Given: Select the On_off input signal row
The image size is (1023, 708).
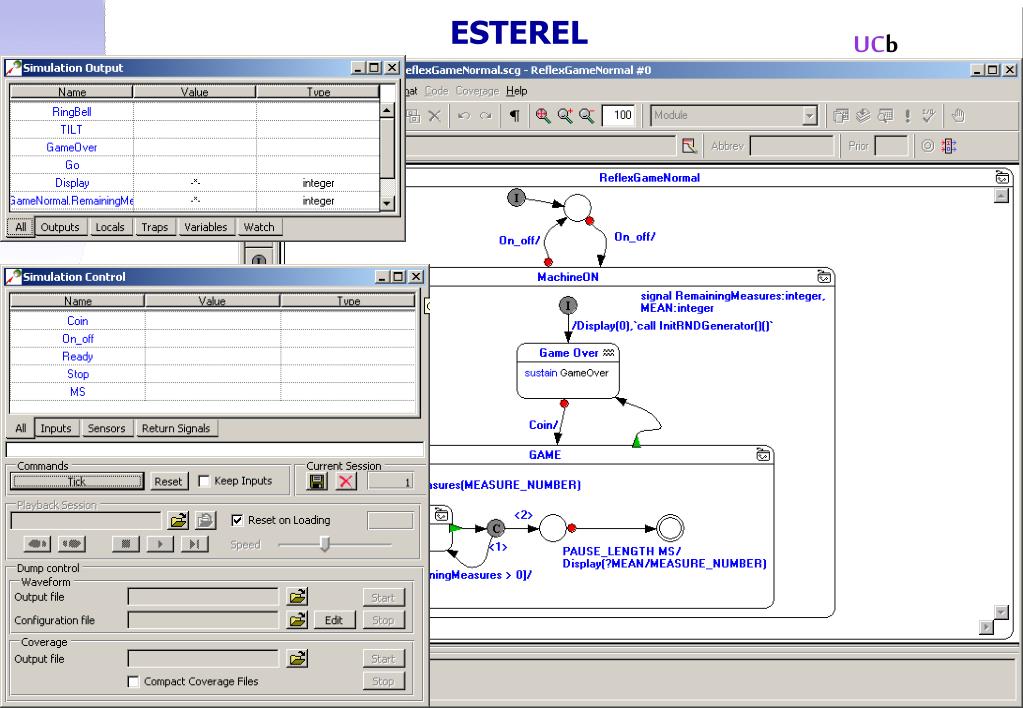Looking at the screenshot, I should pos(213,339).
